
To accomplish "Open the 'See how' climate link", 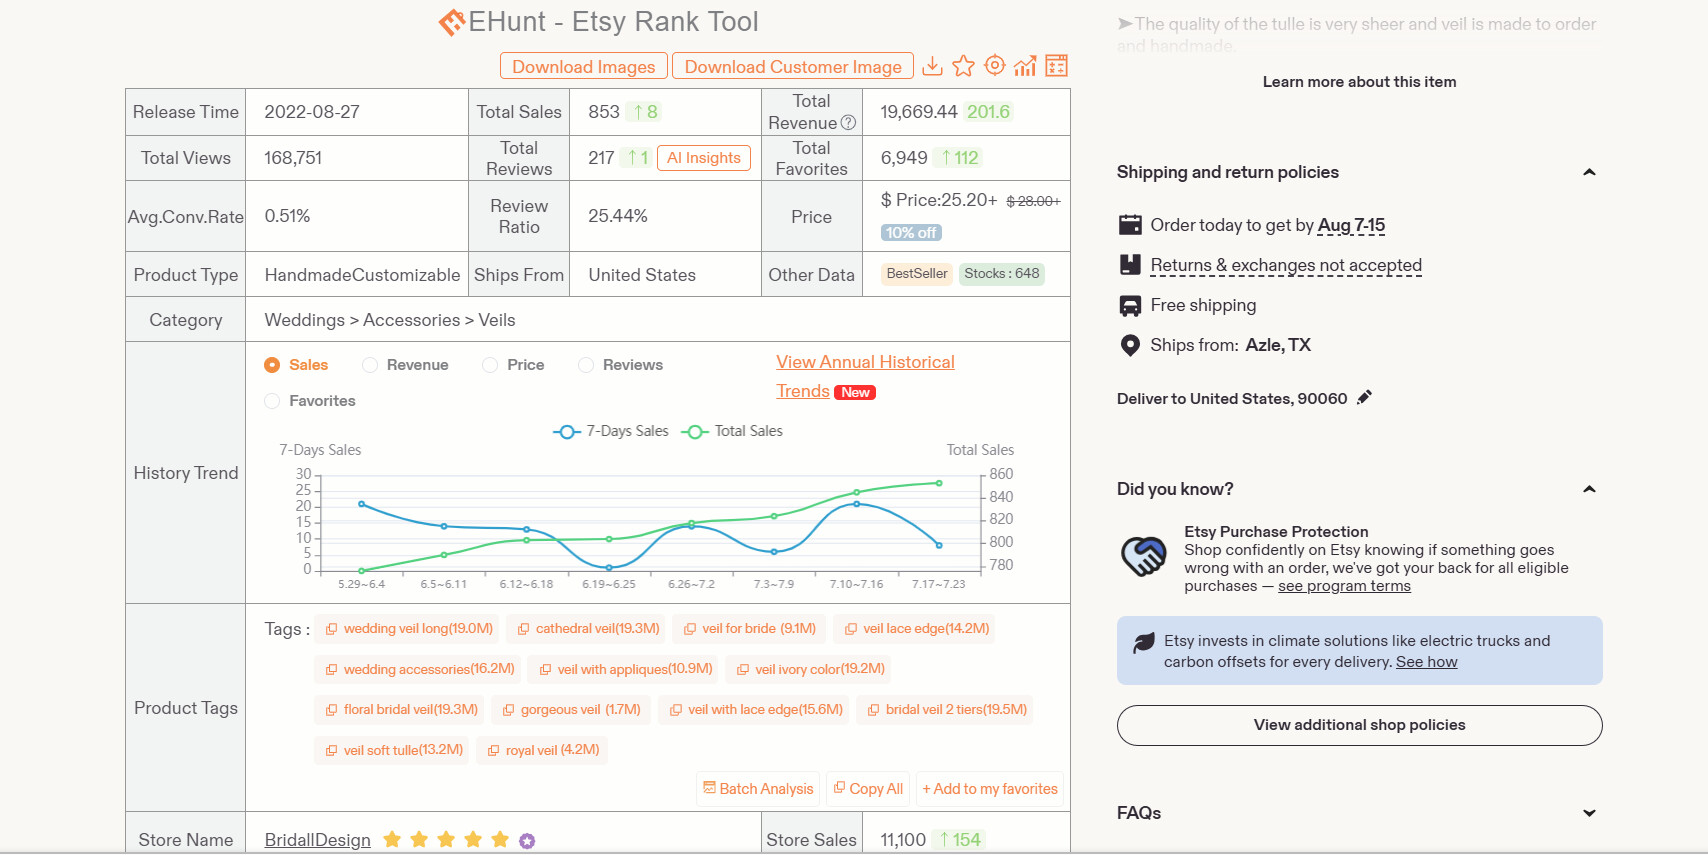I will (x=1427, y=662).
